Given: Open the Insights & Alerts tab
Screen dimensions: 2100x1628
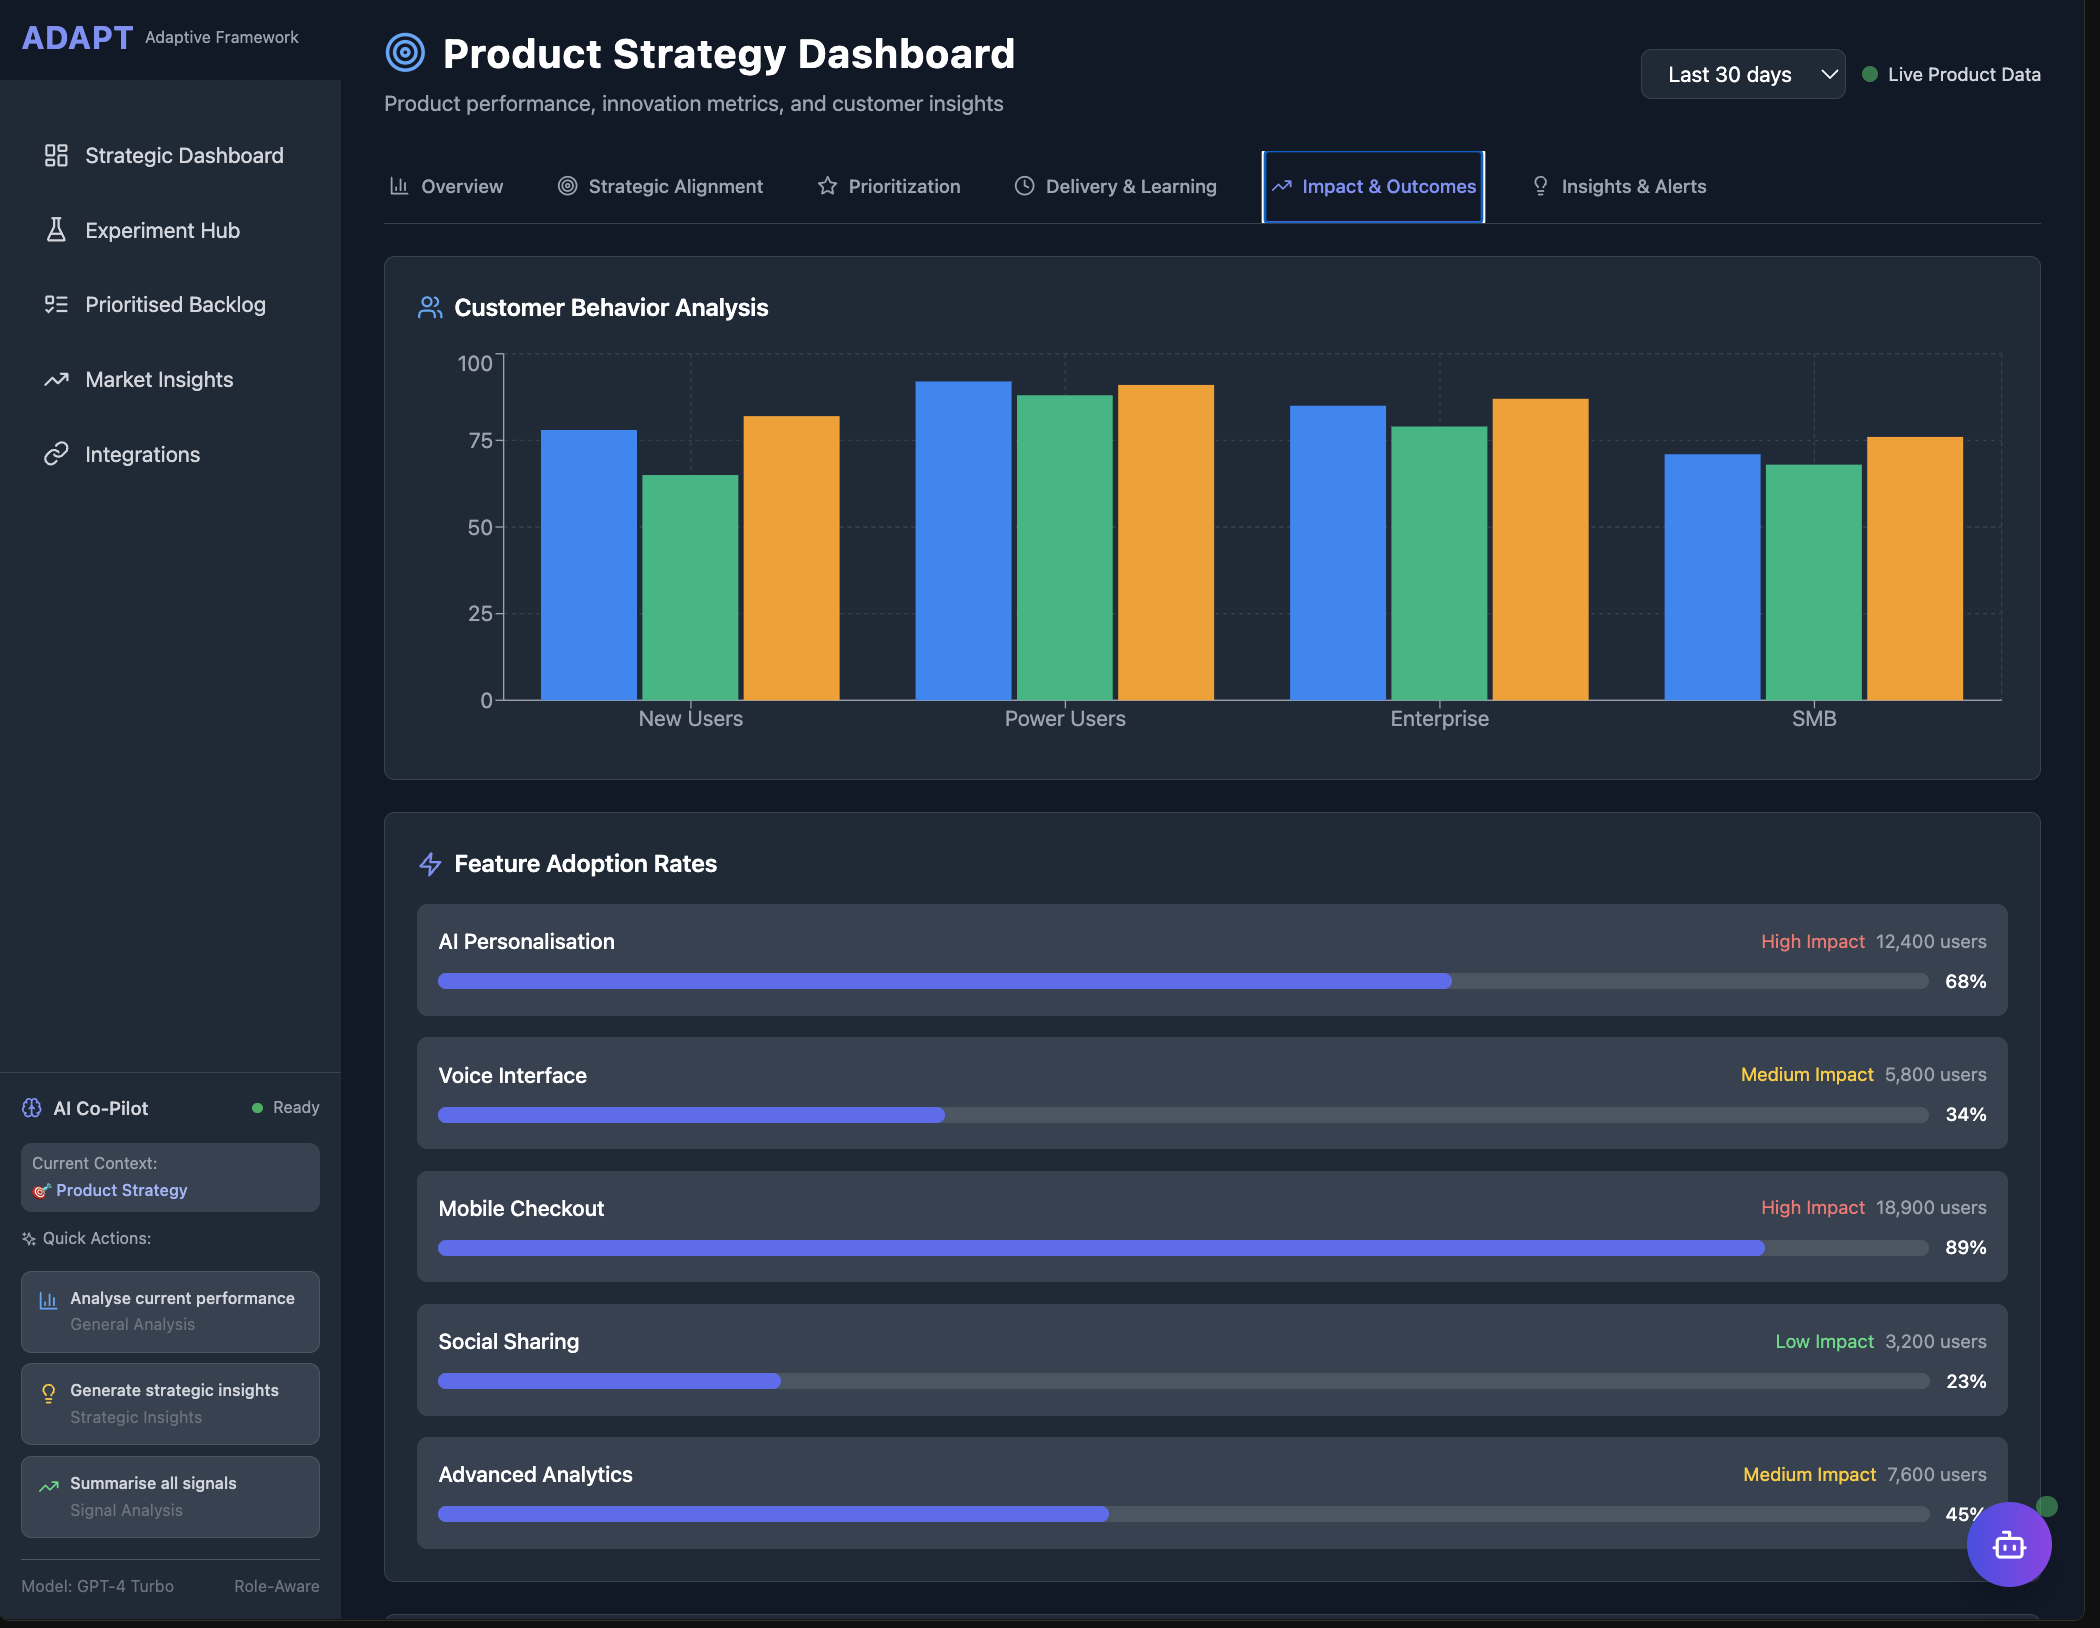Looking at the screenshot, I should tap(1619, 186).
